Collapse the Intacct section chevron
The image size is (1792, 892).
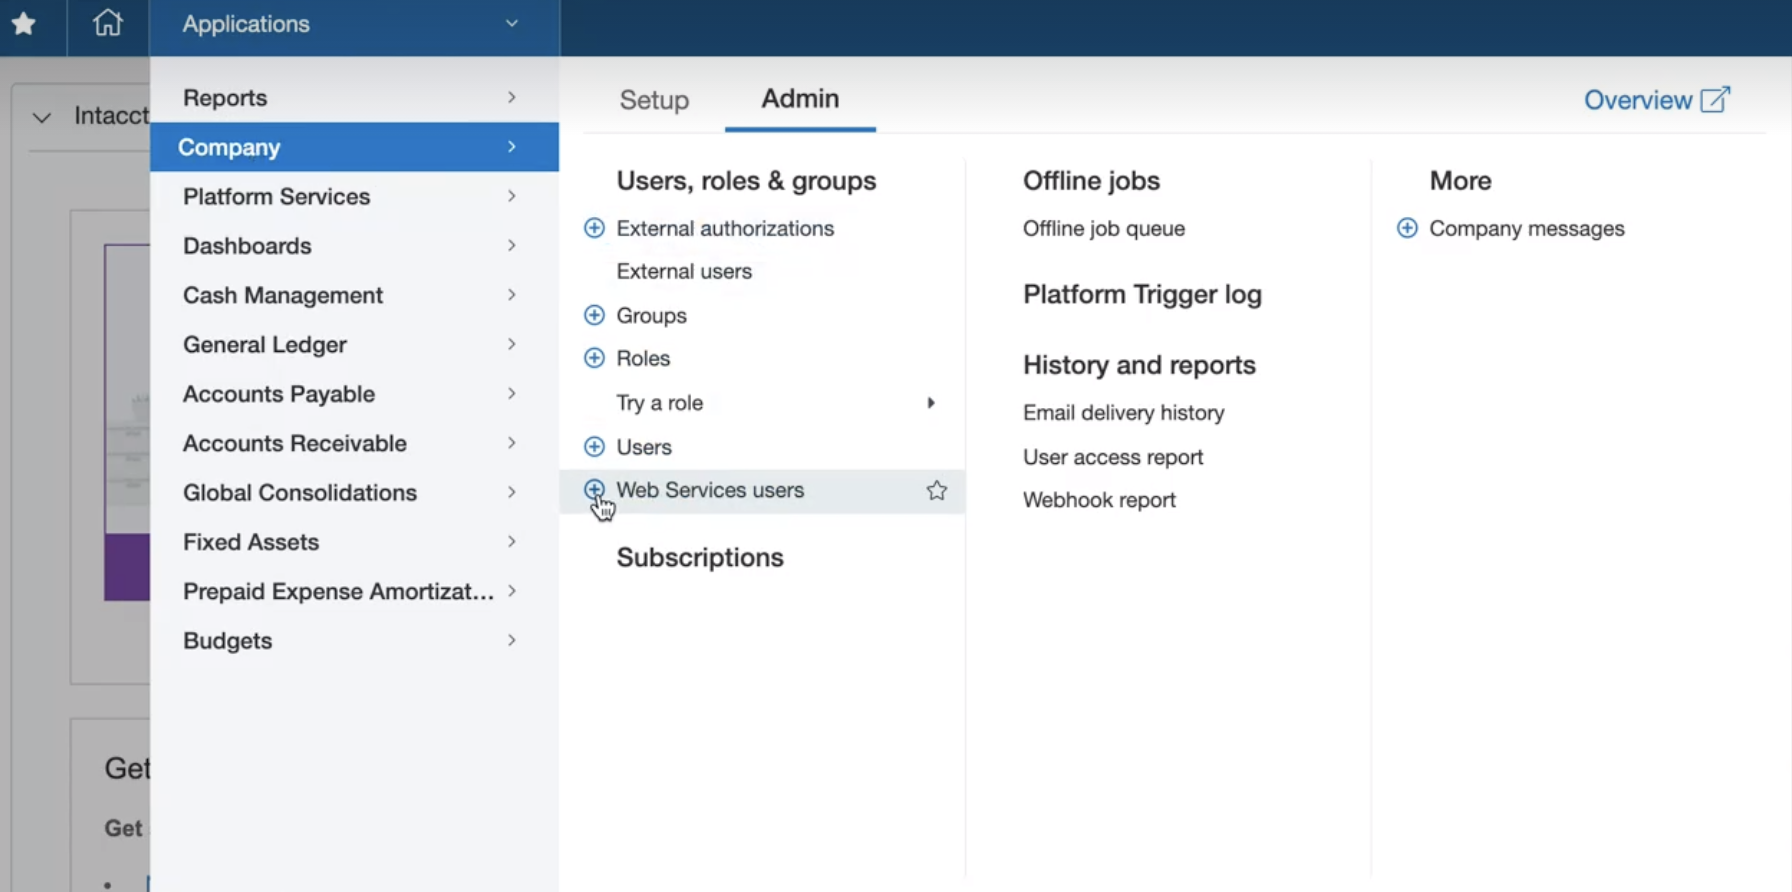coord(42,117)
